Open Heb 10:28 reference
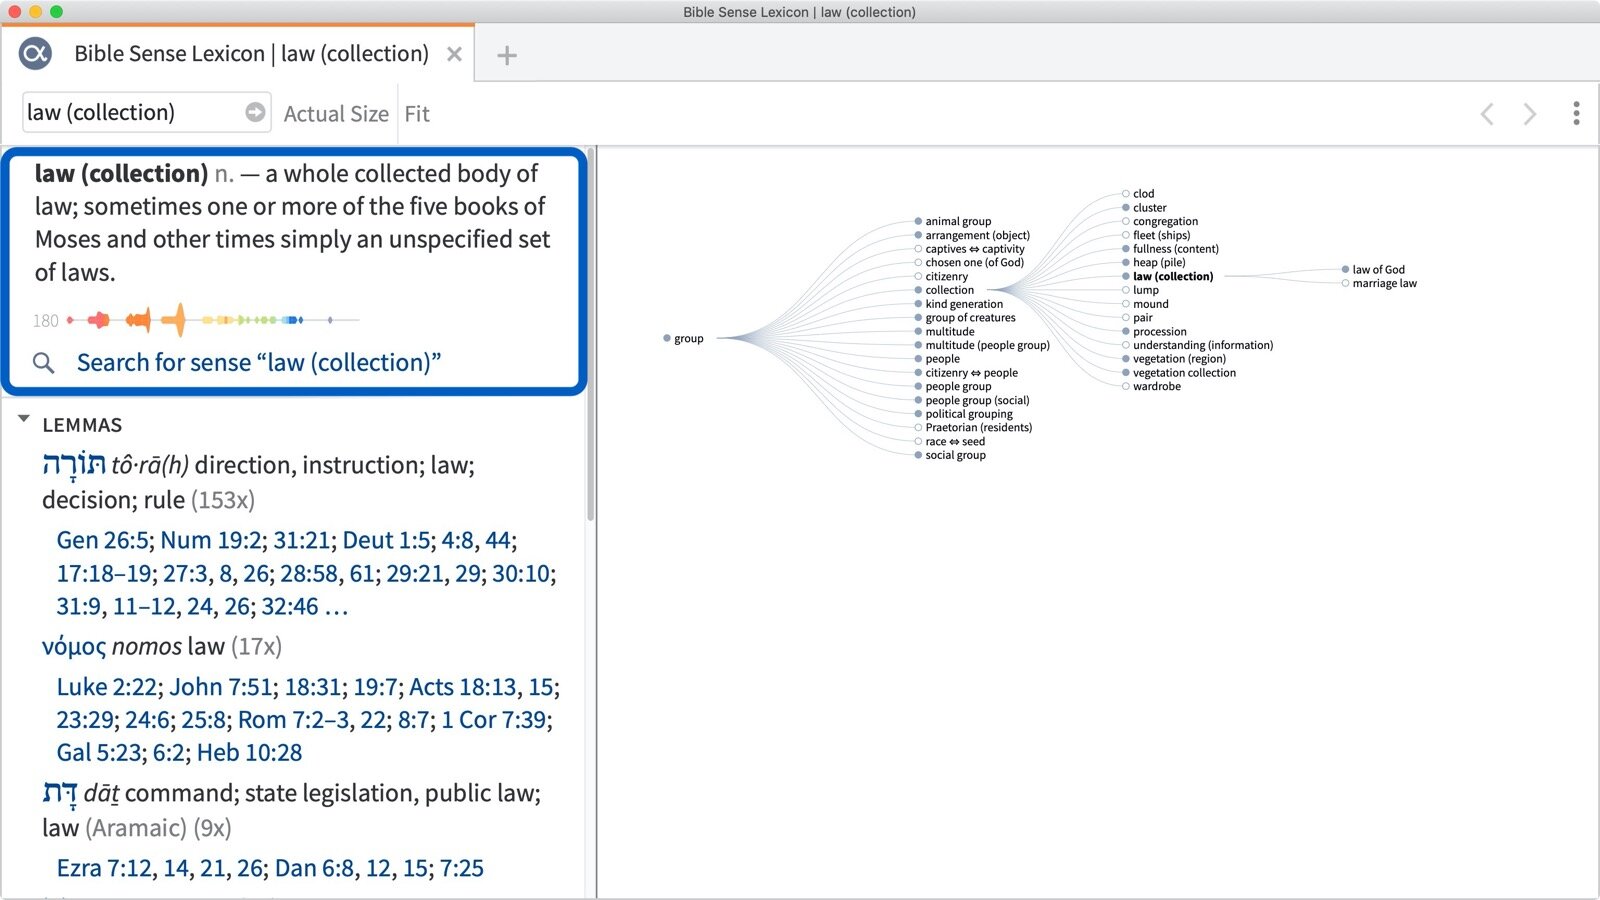Image resolution: width=1600 pixels, height=900 pixels. pos(249,752)
